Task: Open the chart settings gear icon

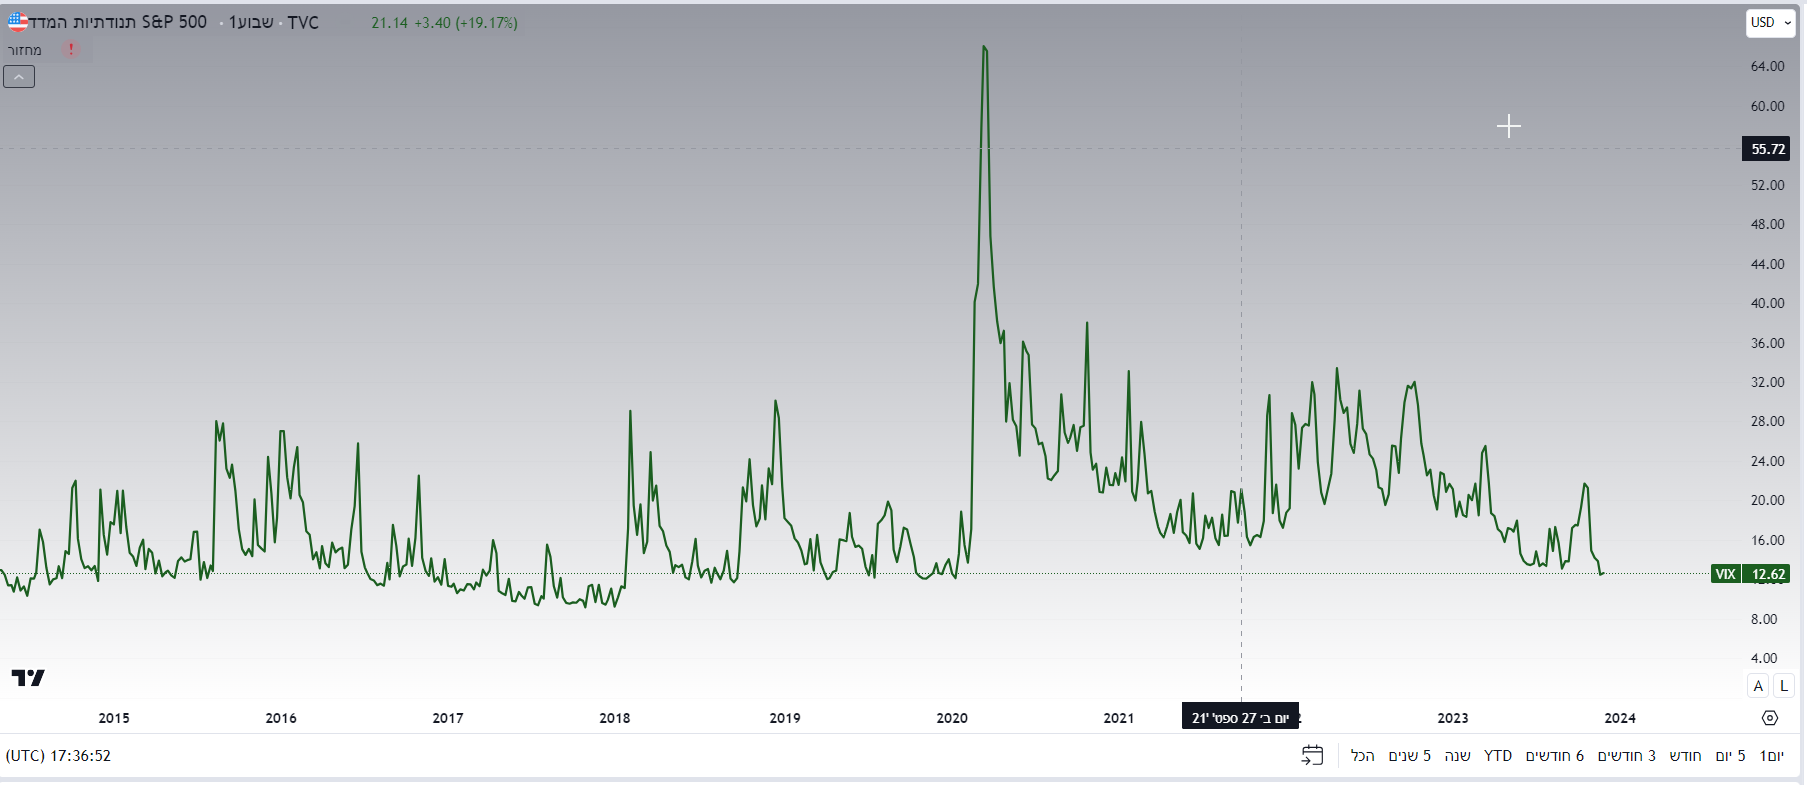Action: 1770,718
